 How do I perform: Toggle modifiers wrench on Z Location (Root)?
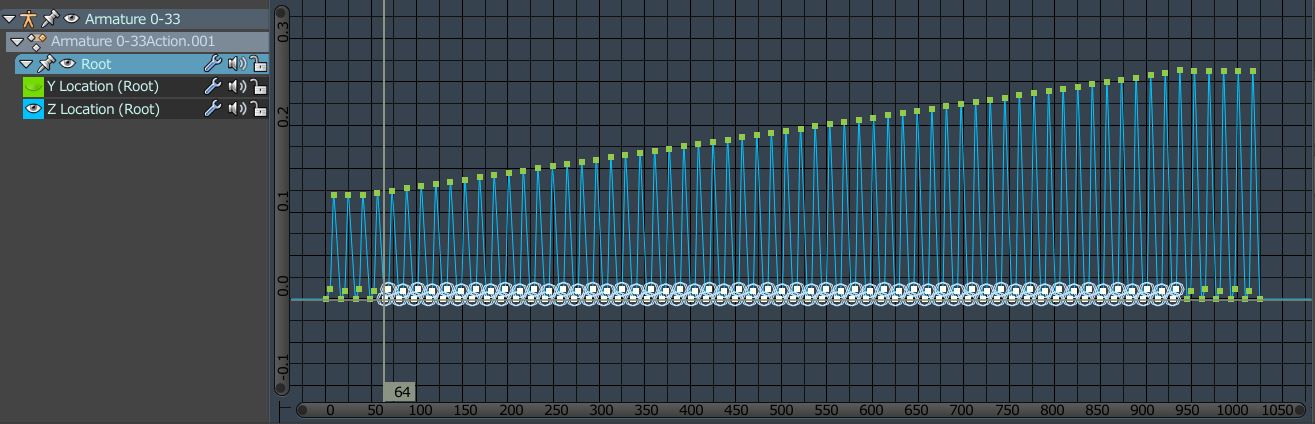(x=212, y=109)
